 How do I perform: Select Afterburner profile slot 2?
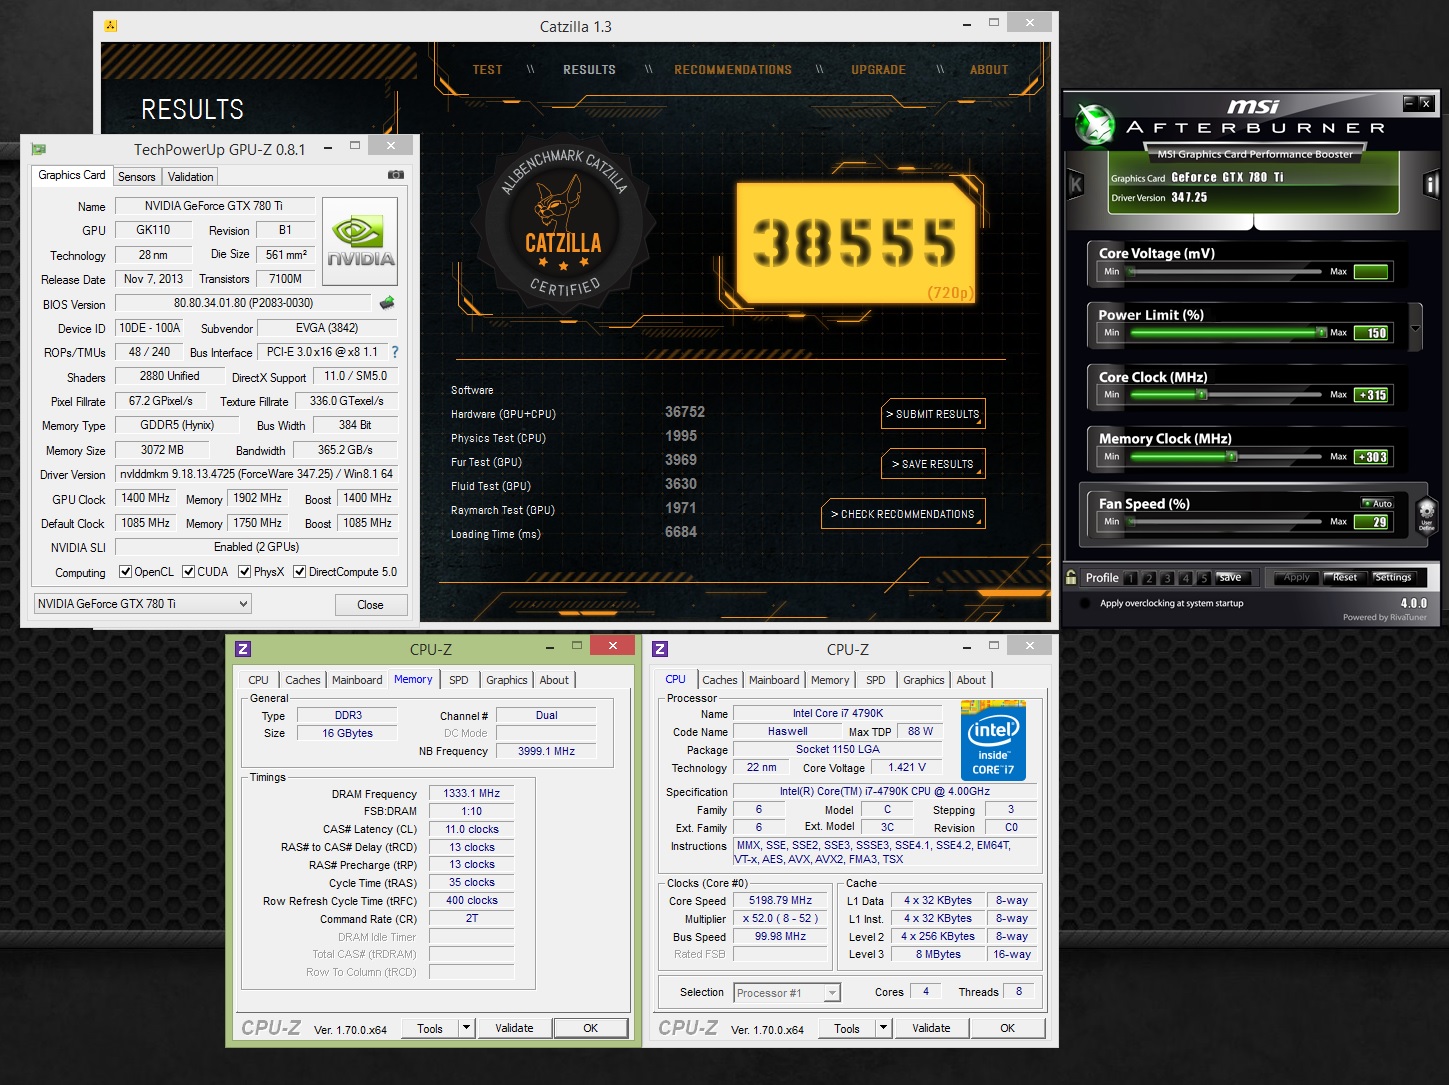coord(1149,578)
